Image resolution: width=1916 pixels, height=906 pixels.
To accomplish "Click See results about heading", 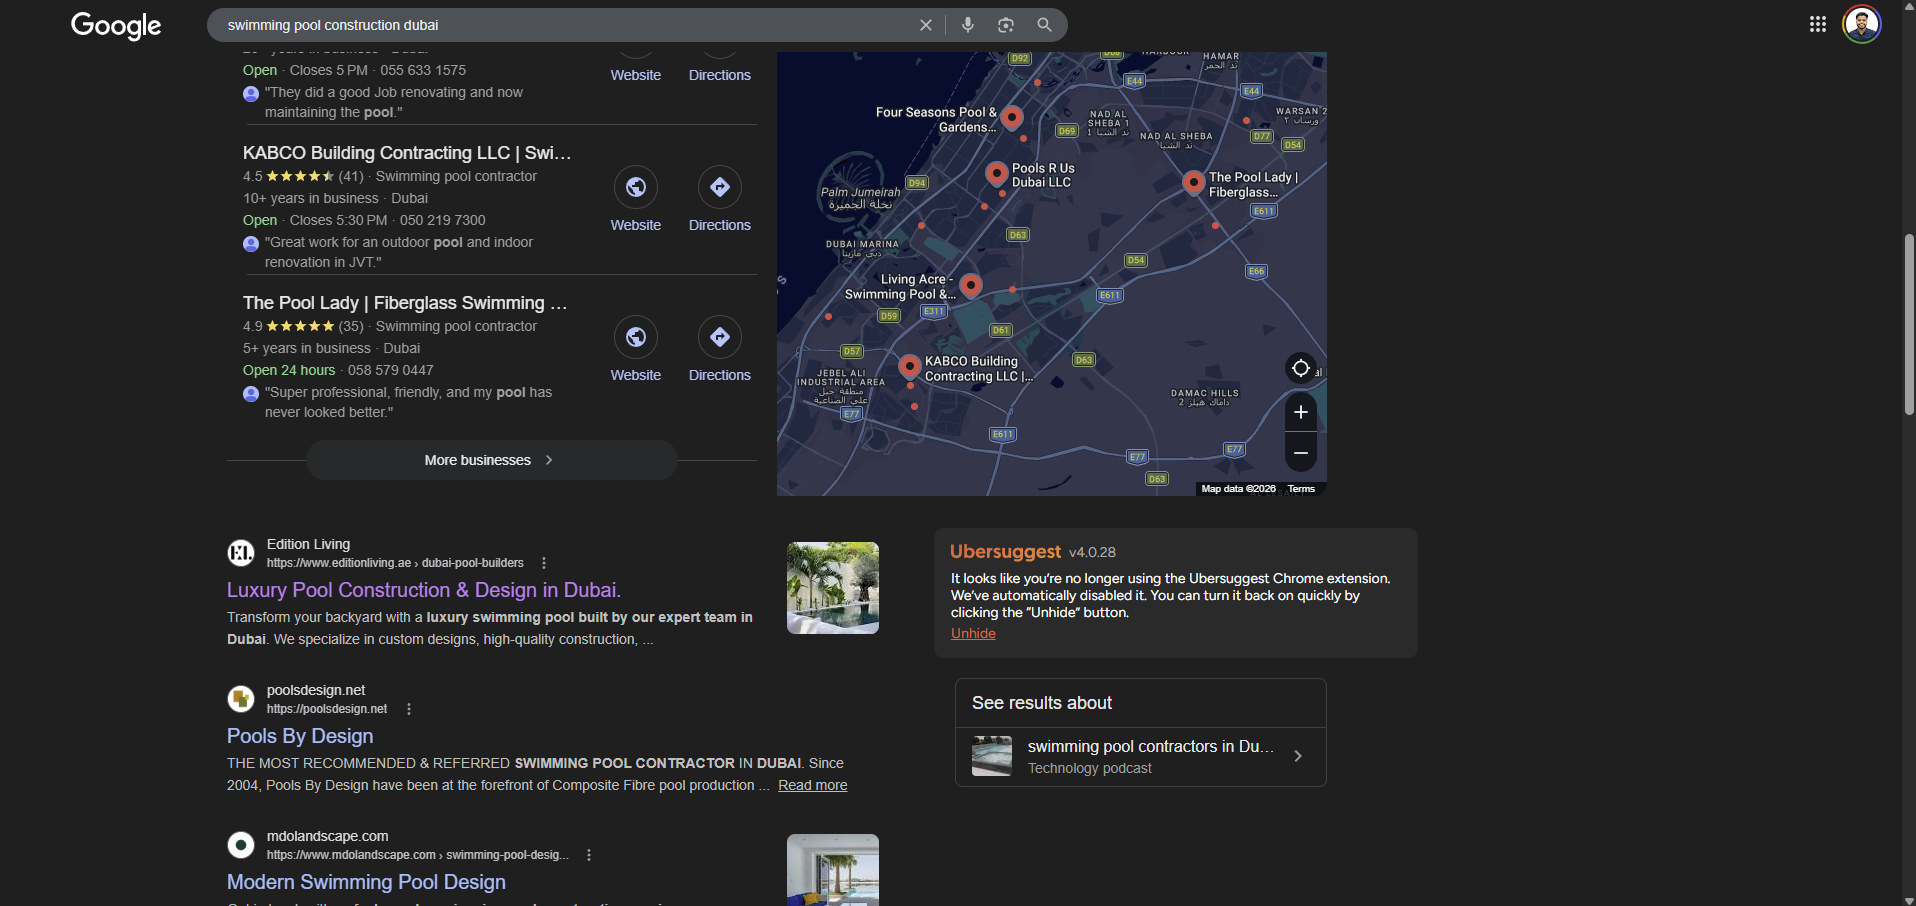I will [x=1042, y=703].
